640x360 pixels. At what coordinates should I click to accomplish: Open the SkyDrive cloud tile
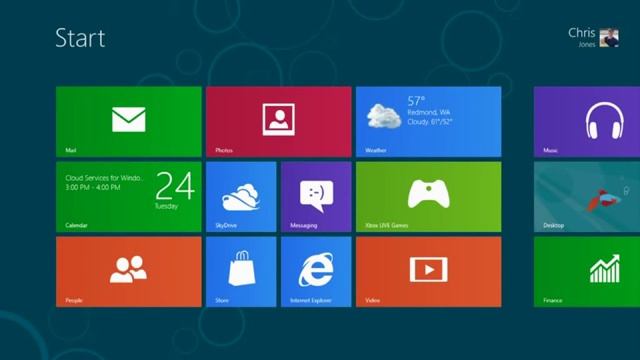tap(241, 197)
